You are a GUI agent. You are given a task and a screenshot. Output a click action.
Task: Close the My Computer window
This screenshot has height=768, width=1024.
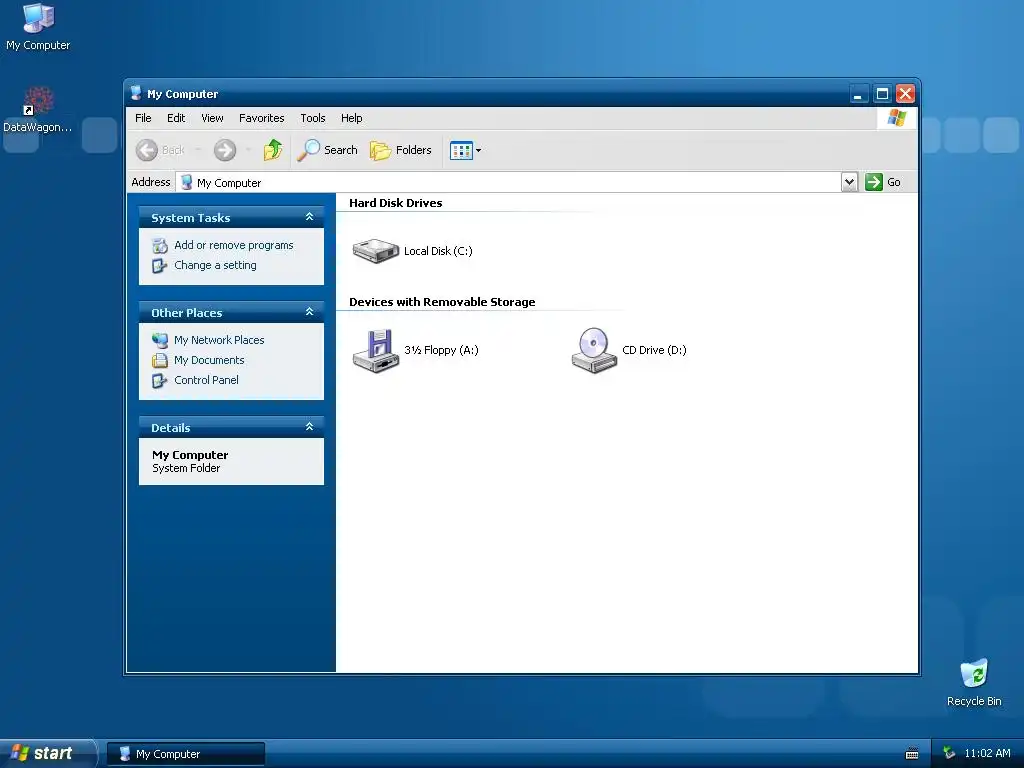[x=905, y=94]
